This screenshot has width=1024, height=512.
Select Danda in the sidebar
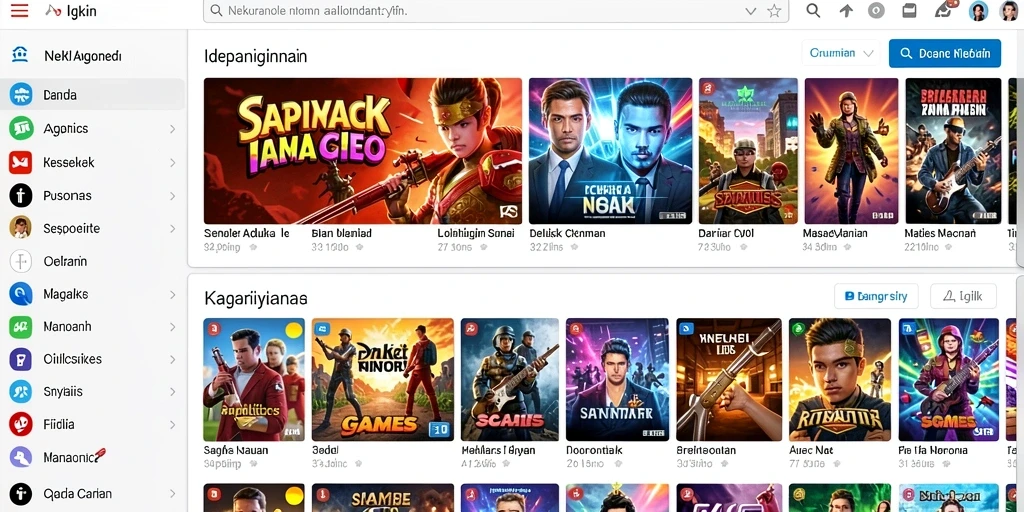pos(93,95)
